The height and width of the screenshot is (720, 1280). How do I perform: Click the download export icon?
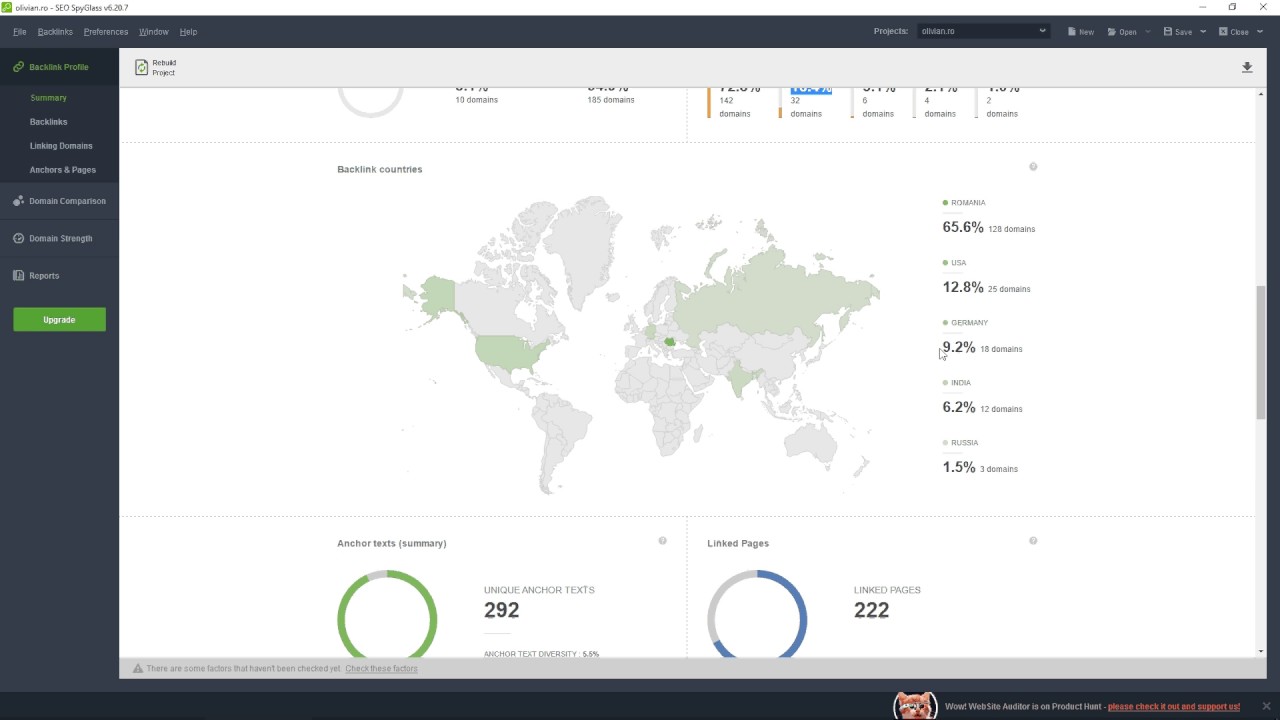(1247, 67)
